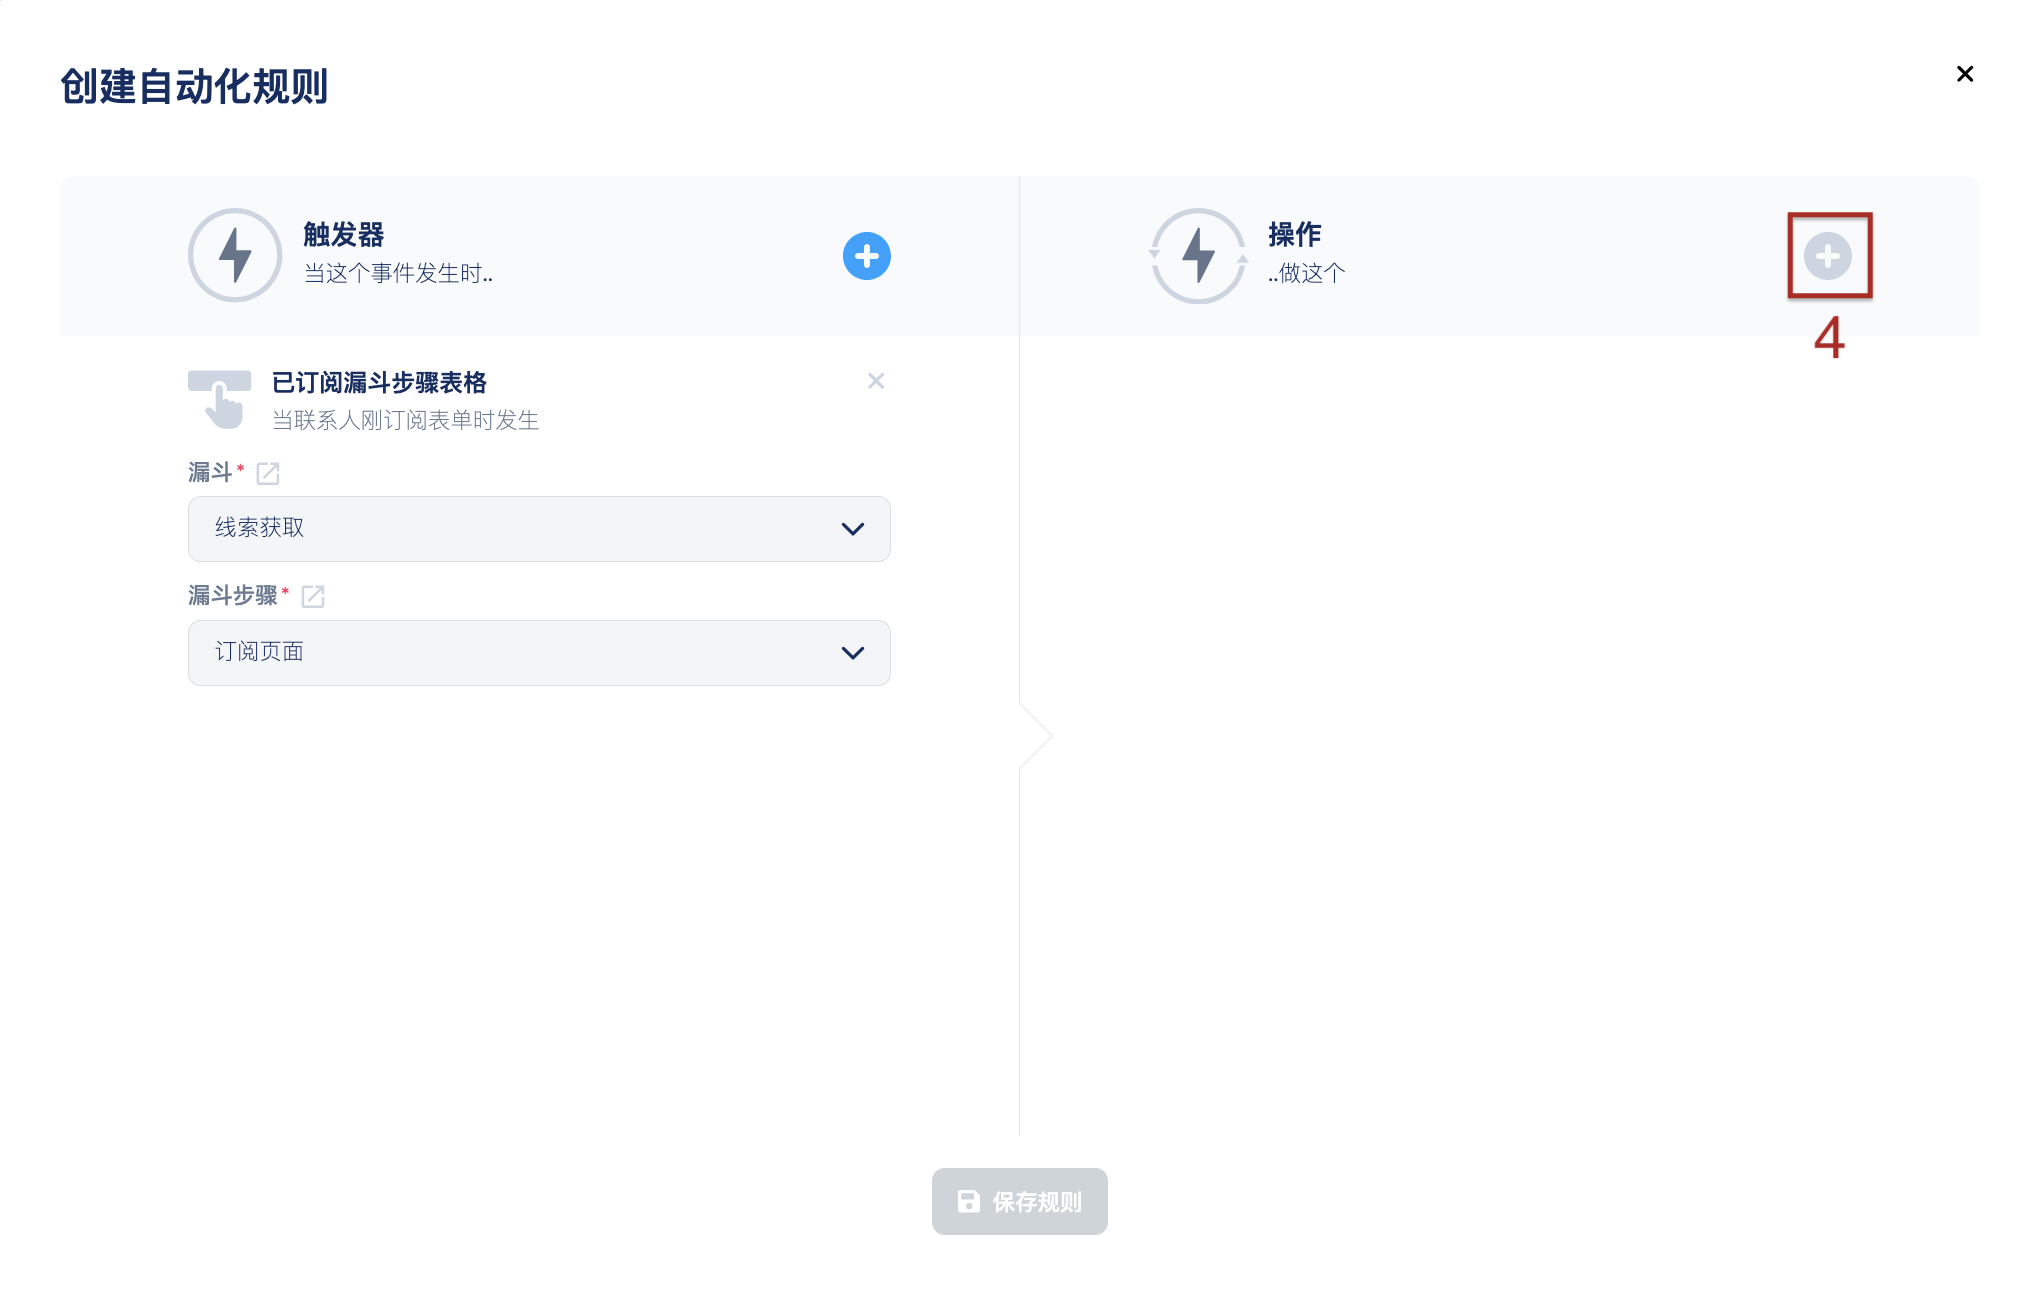Click the 触发器 lightning bolt icon
Viewport: 2038px width, 1296px height.
tap(235, 256)
